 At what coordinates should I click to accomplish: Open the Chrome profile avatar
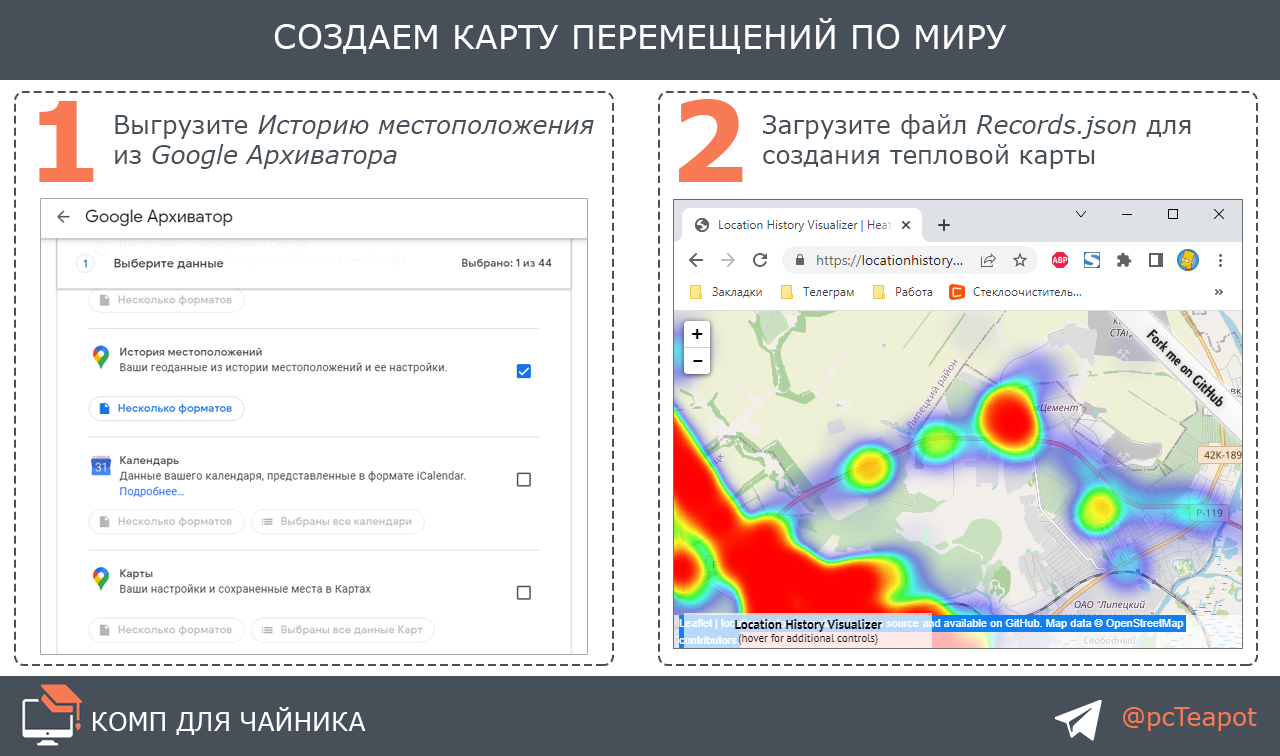[1188, 260]
